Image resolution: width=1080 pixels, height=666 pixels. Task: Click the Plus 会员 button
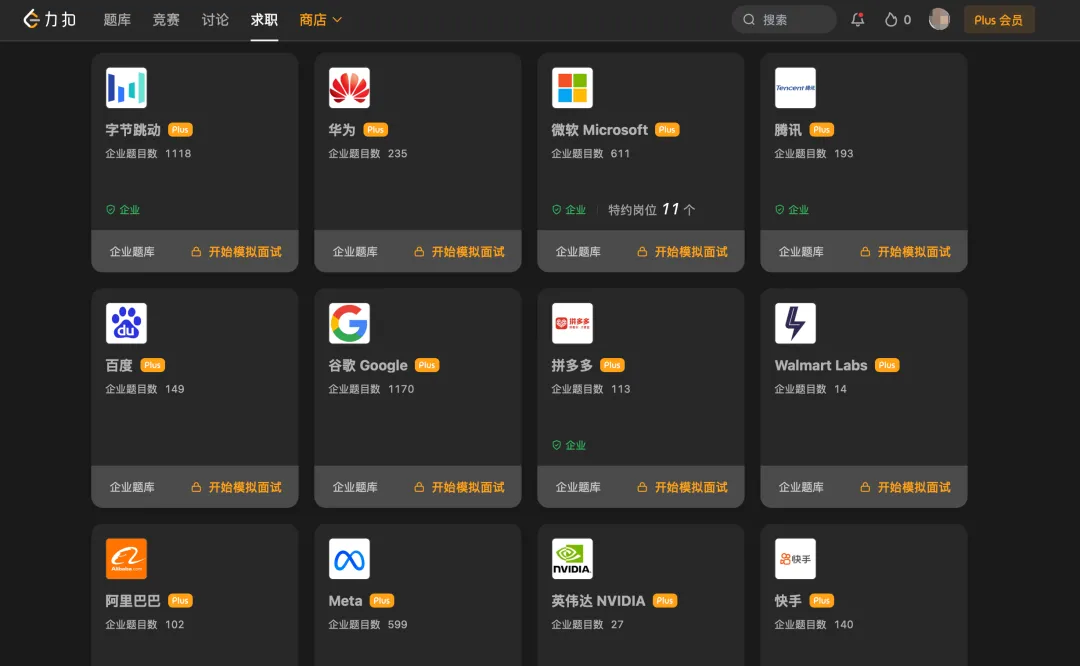pos(999,19)
